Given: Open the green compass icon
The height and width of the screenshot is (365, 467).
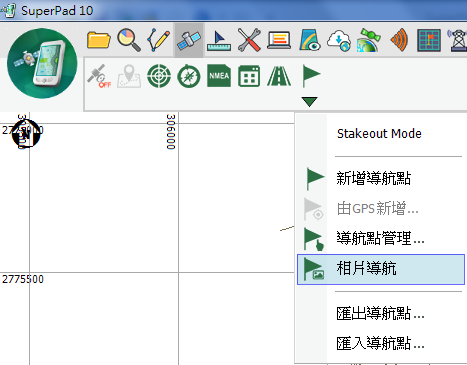Looking at the screenshot, I should (x=189, y=77).
